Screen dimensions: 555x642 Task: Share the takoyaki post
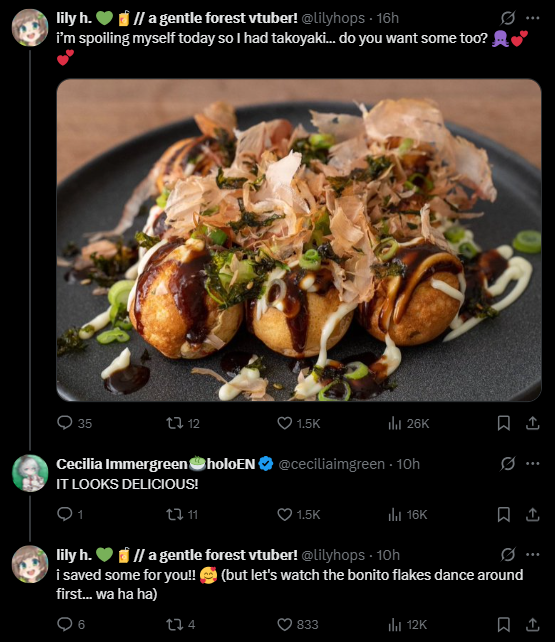pos(532,423)
